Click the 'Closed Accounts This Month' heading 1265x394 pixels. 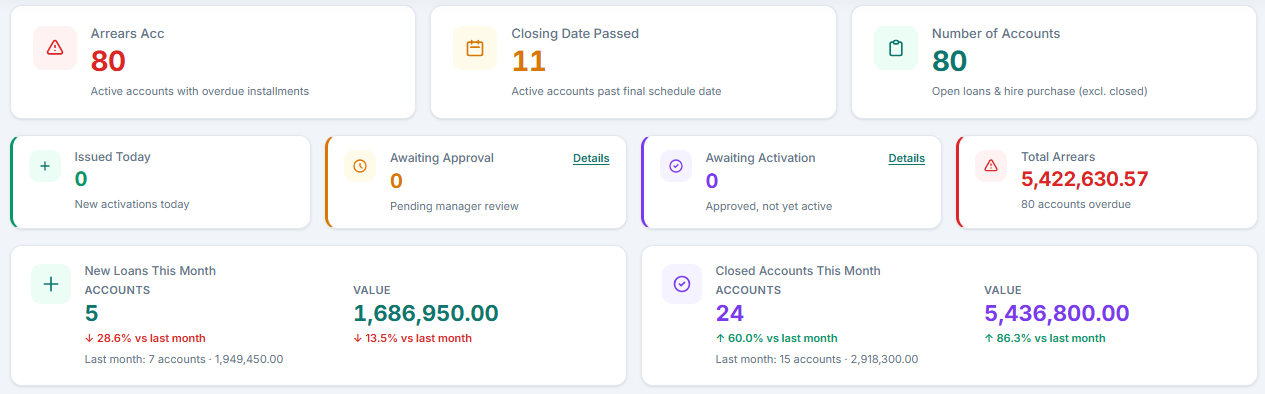point(798,271)
